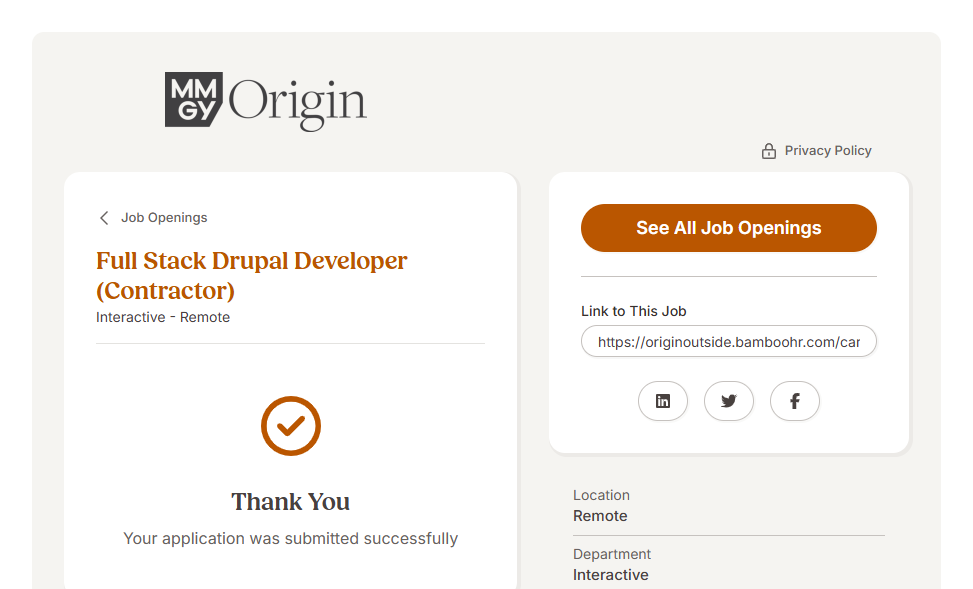
Task: Click the Thank You heading
Action: click(291, 502)
